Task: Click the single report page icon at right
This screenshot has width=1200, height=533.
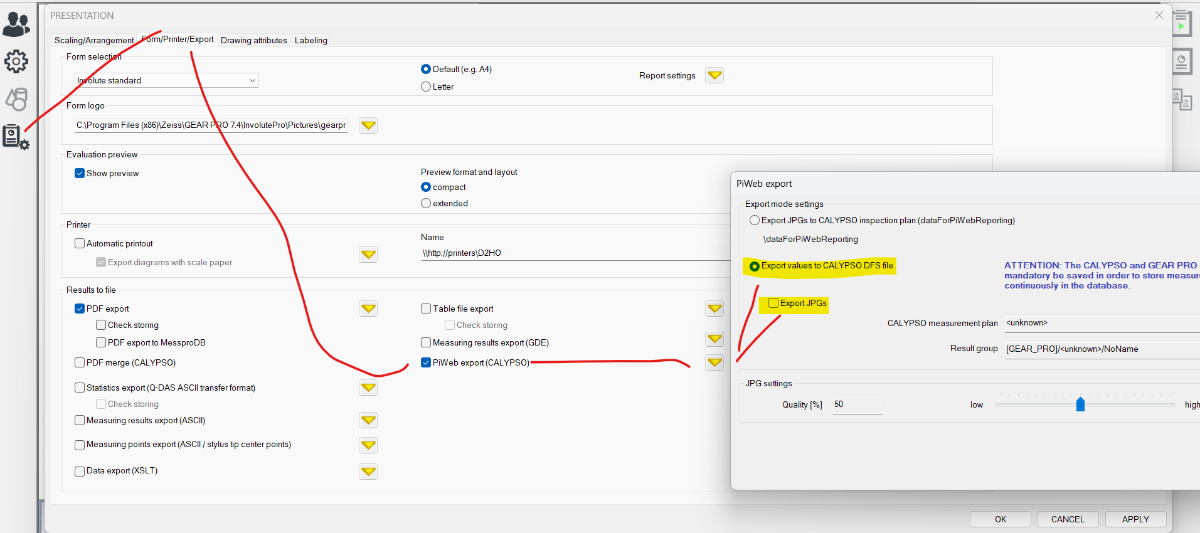Action: coord(1182,62)
